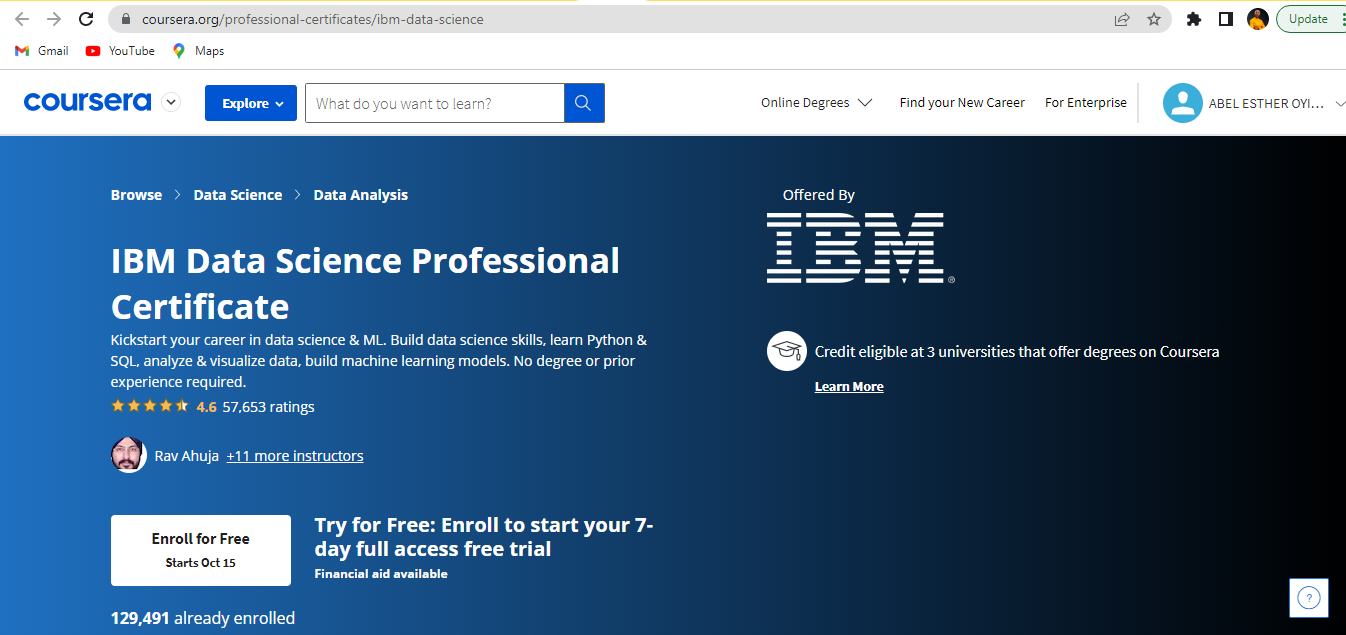Viewport: 1346px width, 635px height.
Task: Open the +11 more instructors link
Action: tap(295, 456)
